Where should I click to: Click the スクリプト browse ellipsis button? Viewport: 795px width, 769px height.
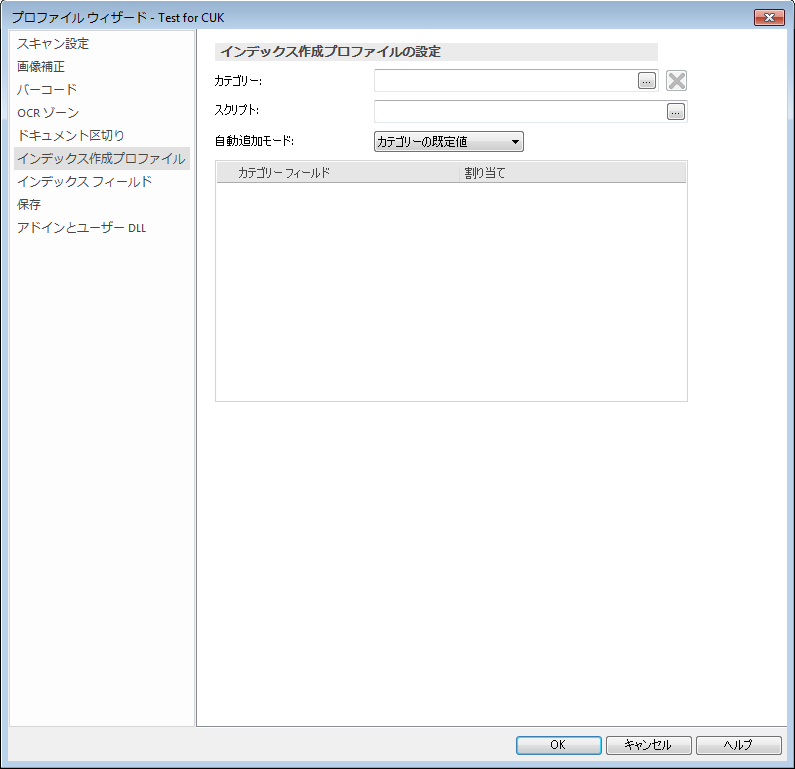tap(675, 112)
